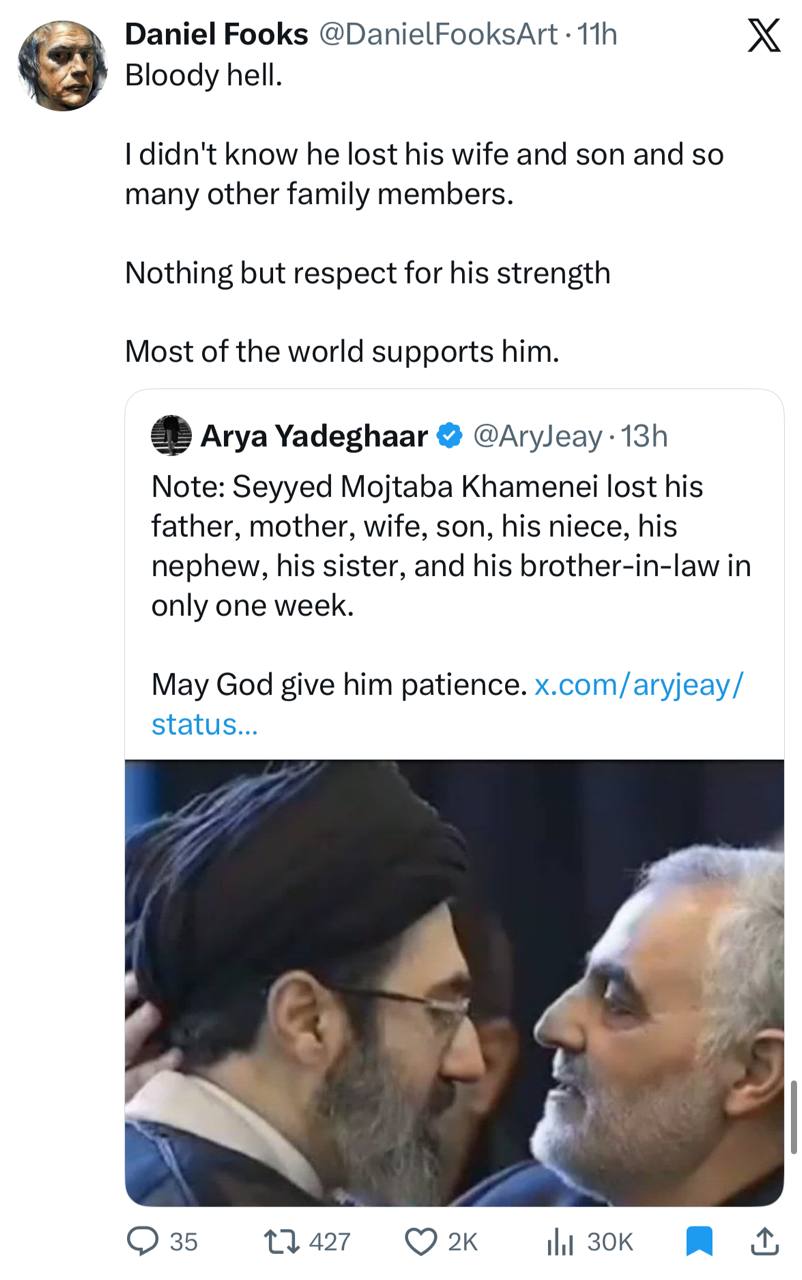Open the Daniel Fooks display name
This screenshot has height=1280, width=802.
216,34
